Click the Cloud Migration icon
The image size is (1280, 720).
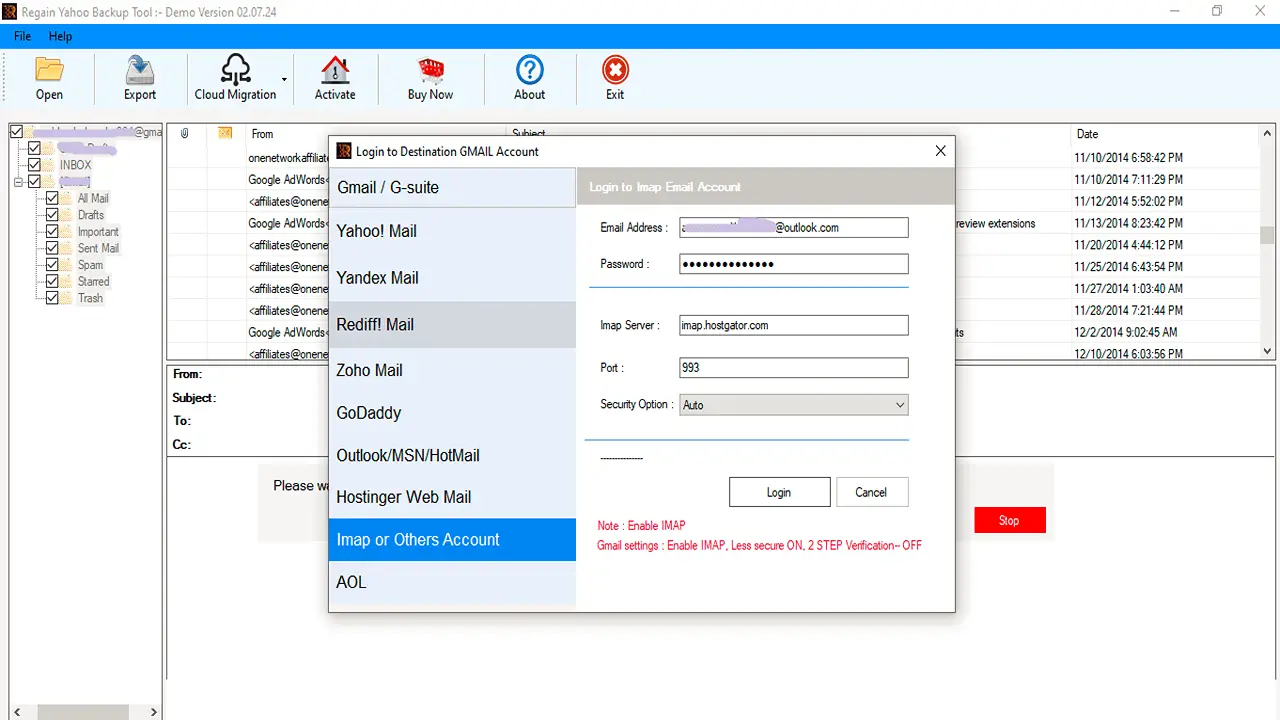click(x=235, y=70)
